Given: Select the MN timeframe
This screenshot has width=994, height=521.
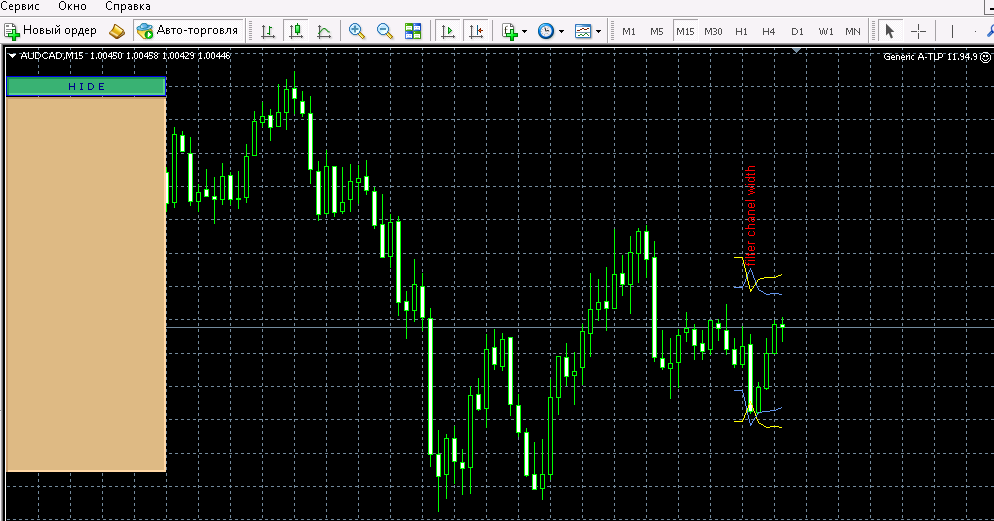Looking at the screenshot, I should (x=853, y=31).
